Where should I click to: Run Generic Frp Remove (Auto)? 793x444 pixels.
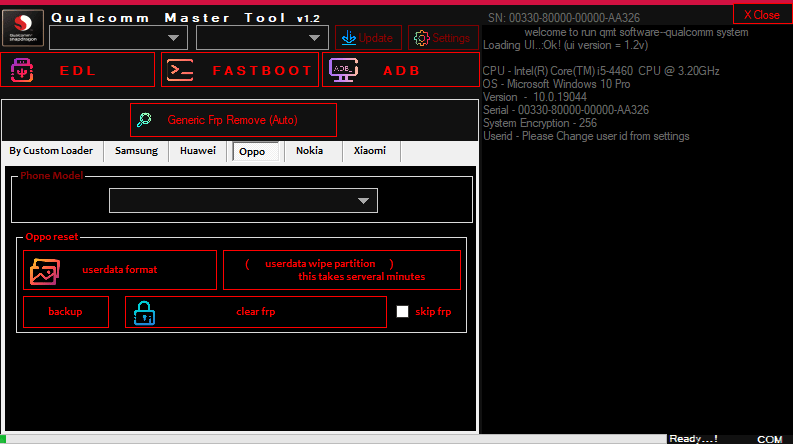[x=233, y=120]
